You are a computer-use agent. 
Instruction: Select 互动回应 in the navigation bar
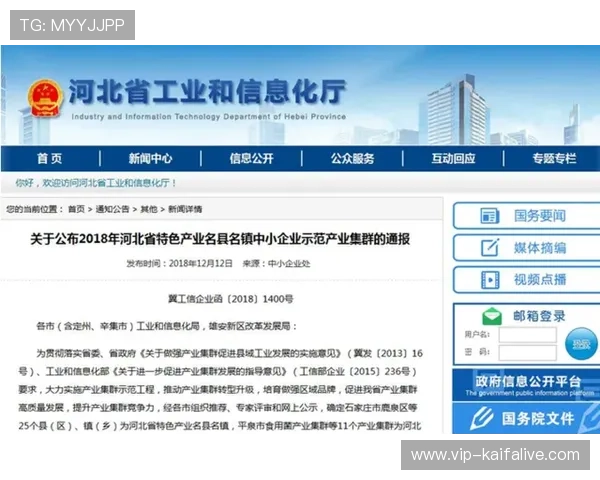[453, 158]
